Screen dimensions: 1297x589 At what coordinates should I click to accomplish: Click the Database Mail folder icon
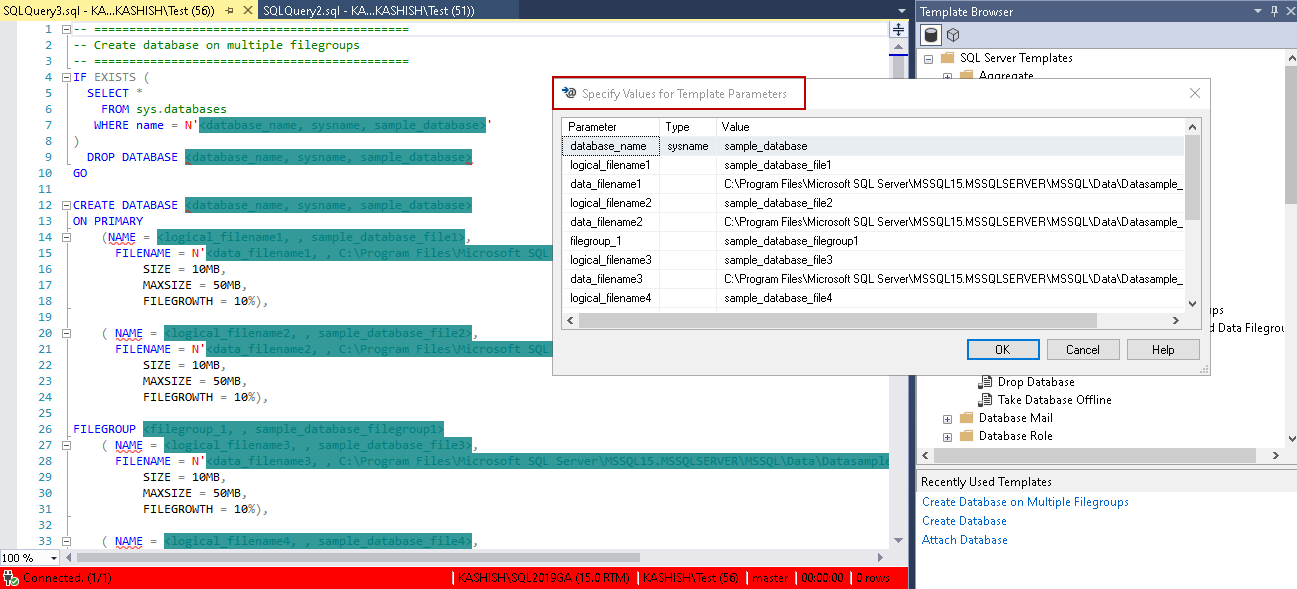[966, 418]
